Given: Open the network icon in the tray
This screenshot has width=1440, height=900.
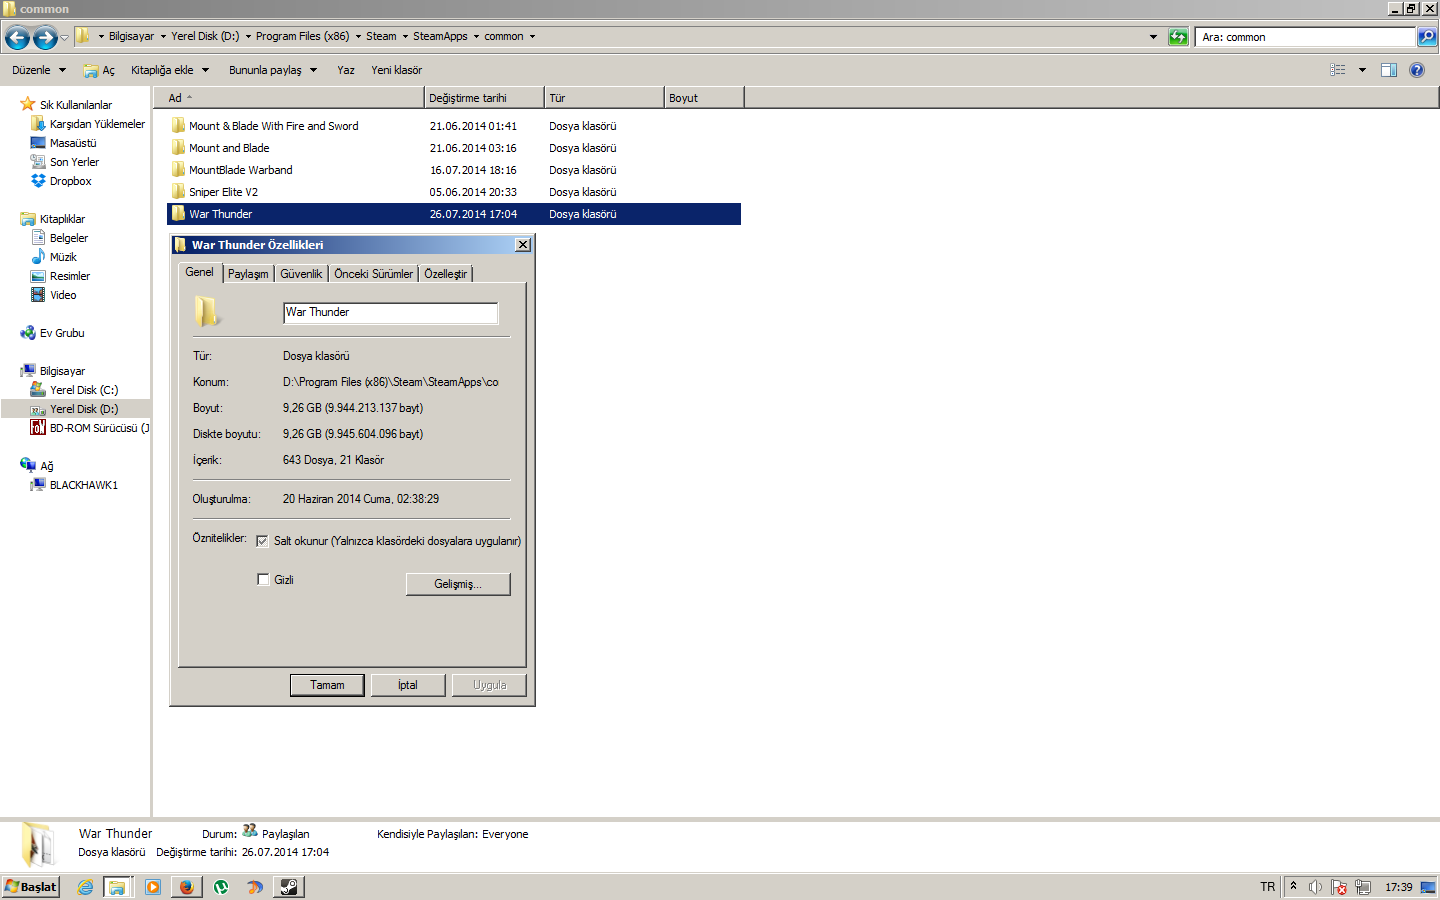Looking at the screenshot, I should (1362, 887).
